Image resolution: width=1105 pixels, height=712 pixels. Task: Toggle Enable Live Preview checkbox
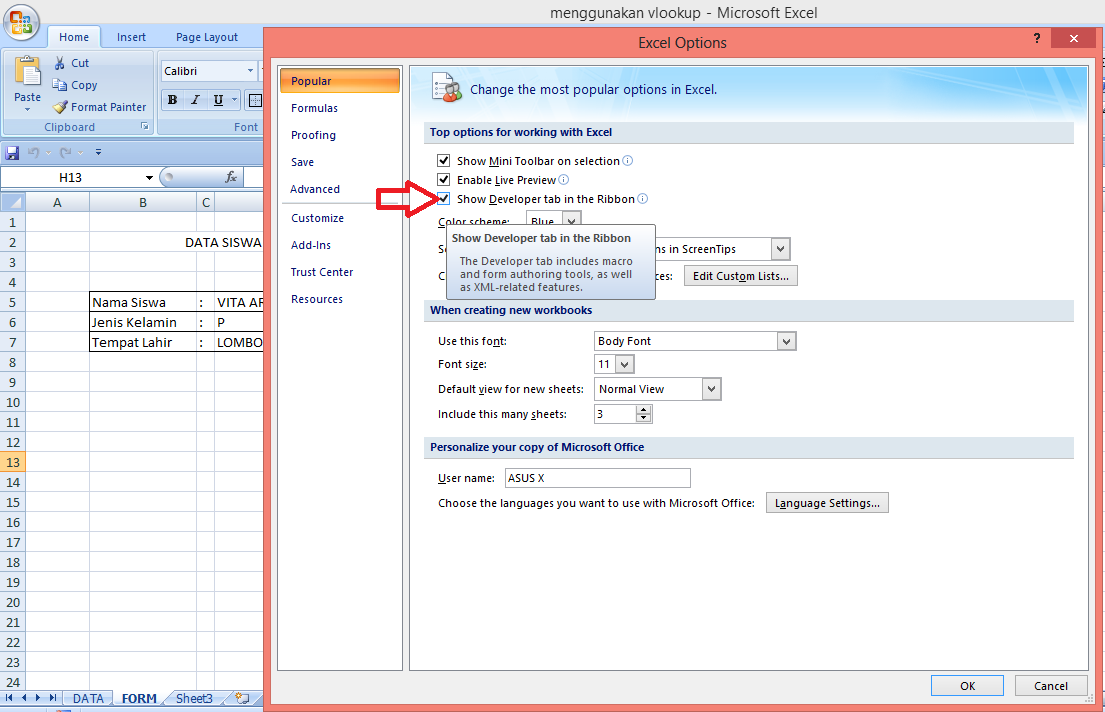point(443,180)
